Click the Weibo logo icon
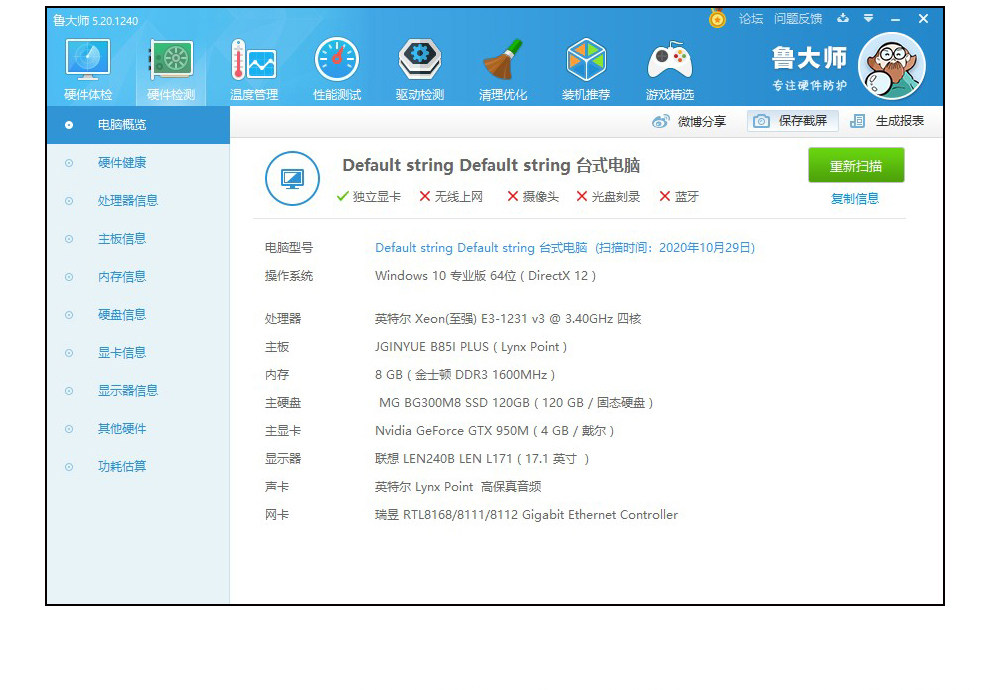Image resolution: width=990 pixels, height=690 pixels. [x=660, y=121]
